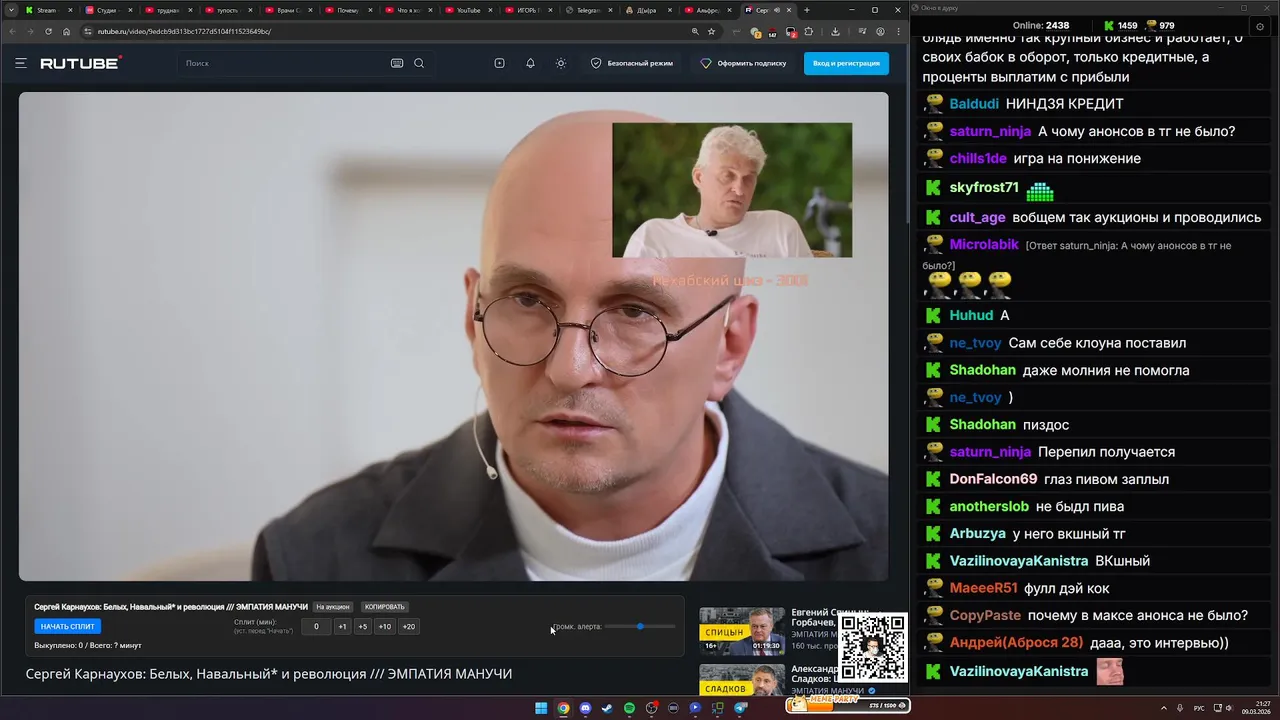This screenshot has height=720, width=1280.
Task: Open Spotify from the taskbar
Action: coord(629,708)
